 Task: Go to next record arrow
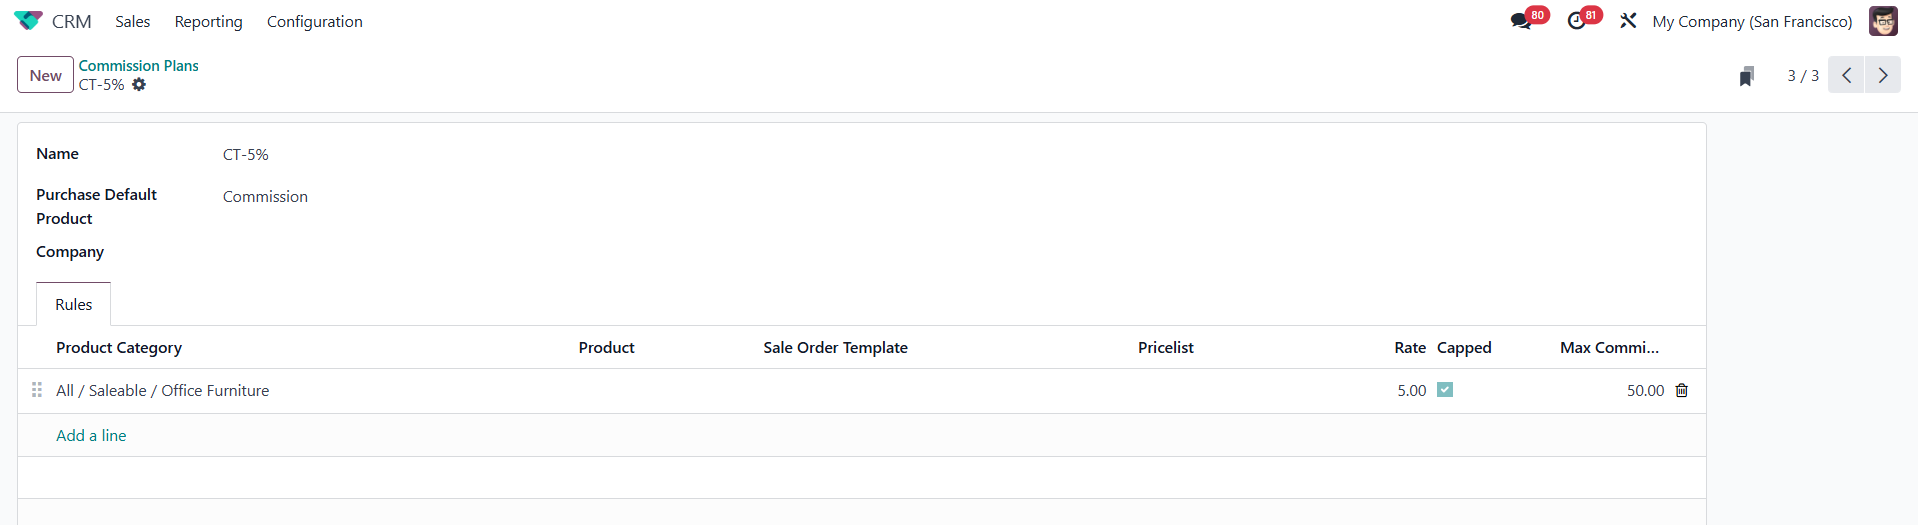(x=1883, y=75)
